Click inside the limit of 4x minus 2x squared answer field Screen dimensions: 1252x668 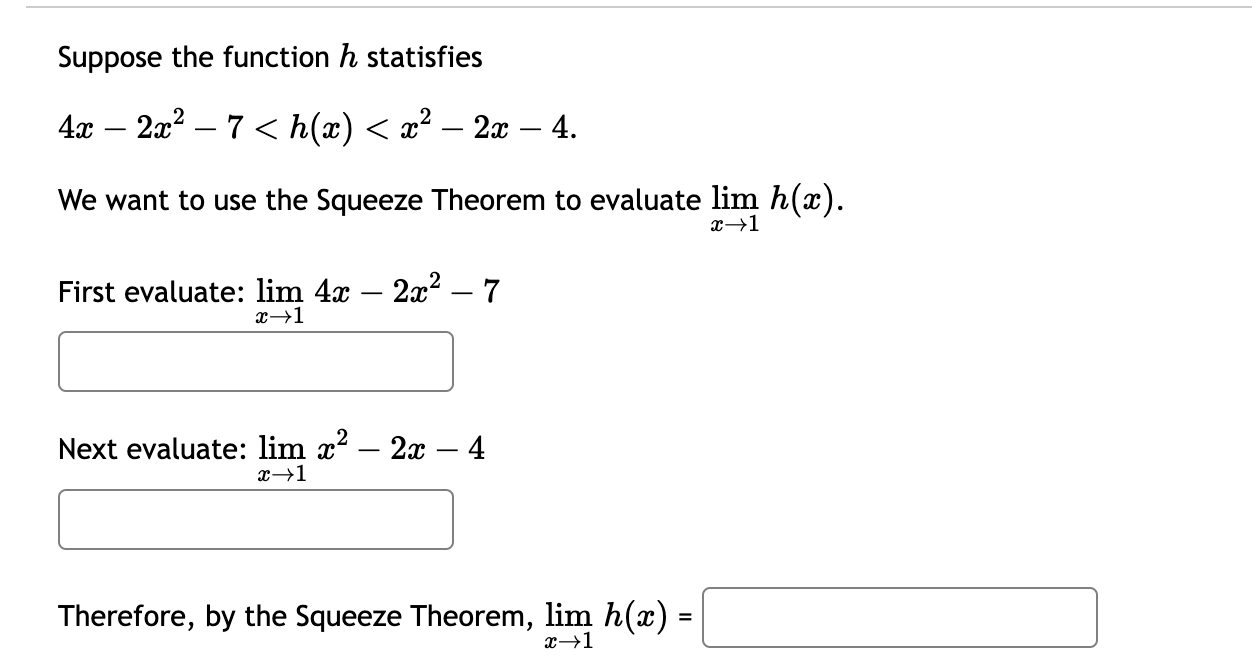[x=255, y=361]
